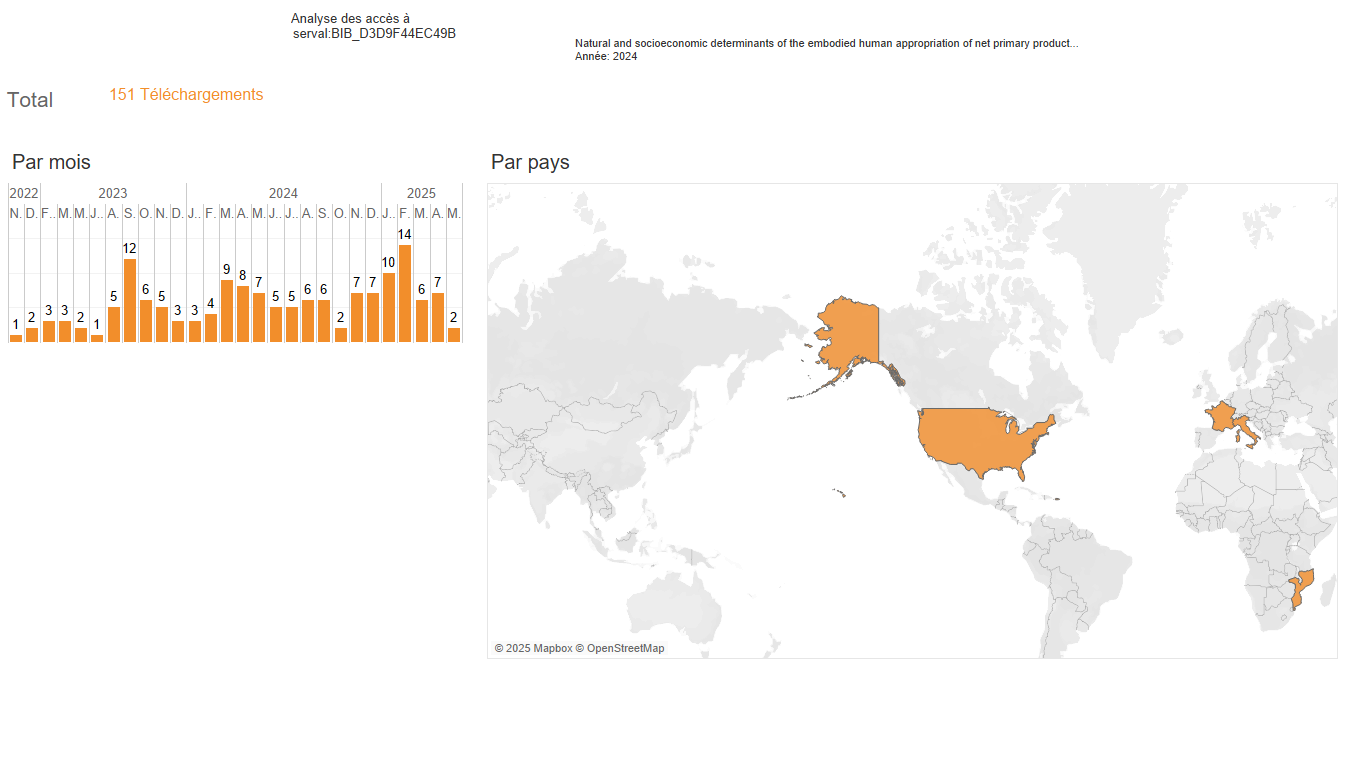Select the April 2024 bar labeled 8

[243, 314]
